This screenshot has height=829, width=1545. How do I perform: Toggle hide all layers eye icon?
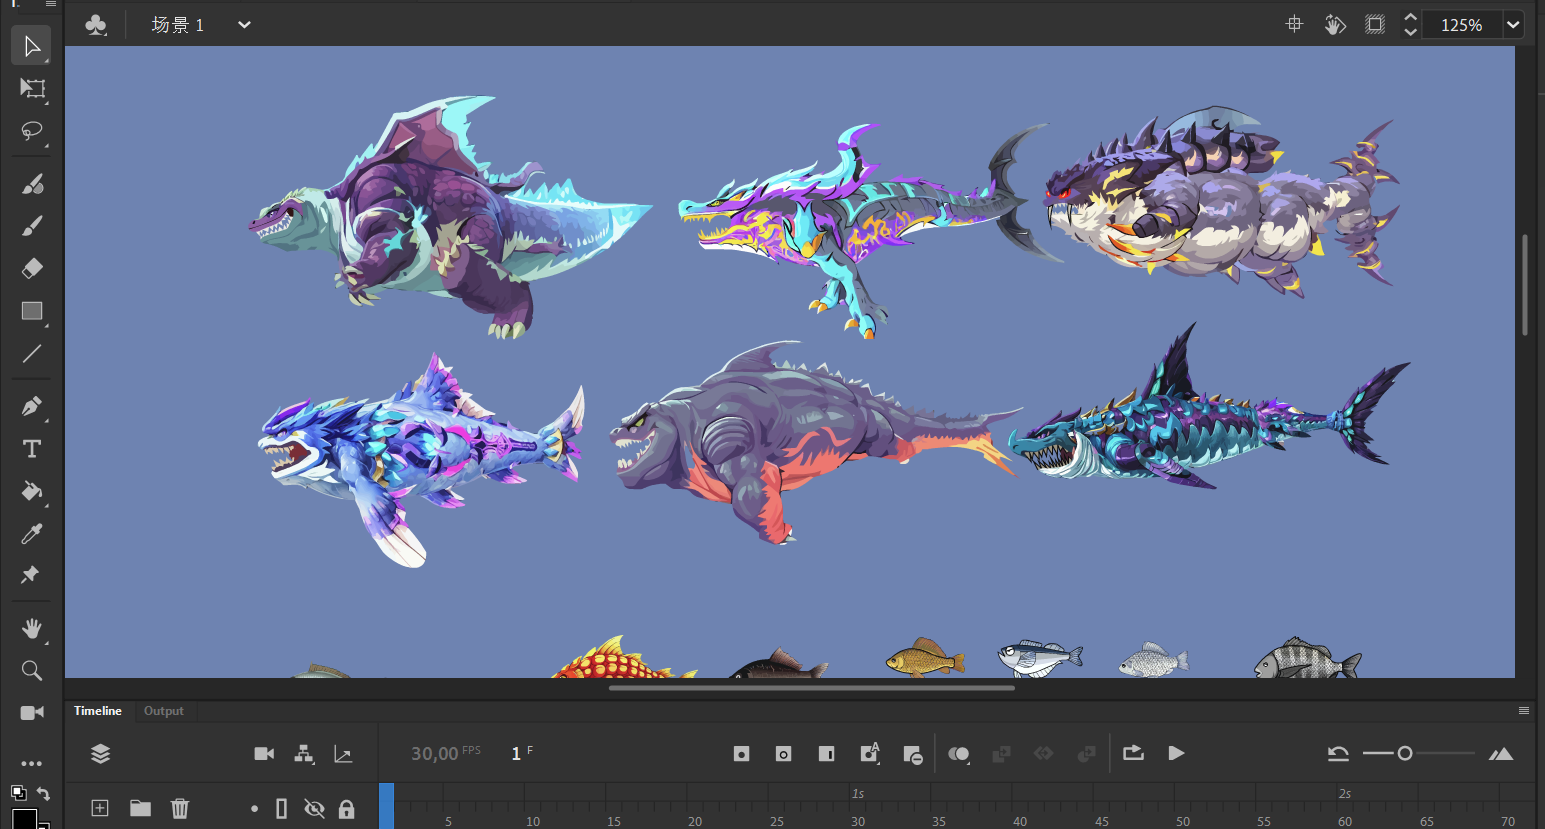[x=314, y=808]
